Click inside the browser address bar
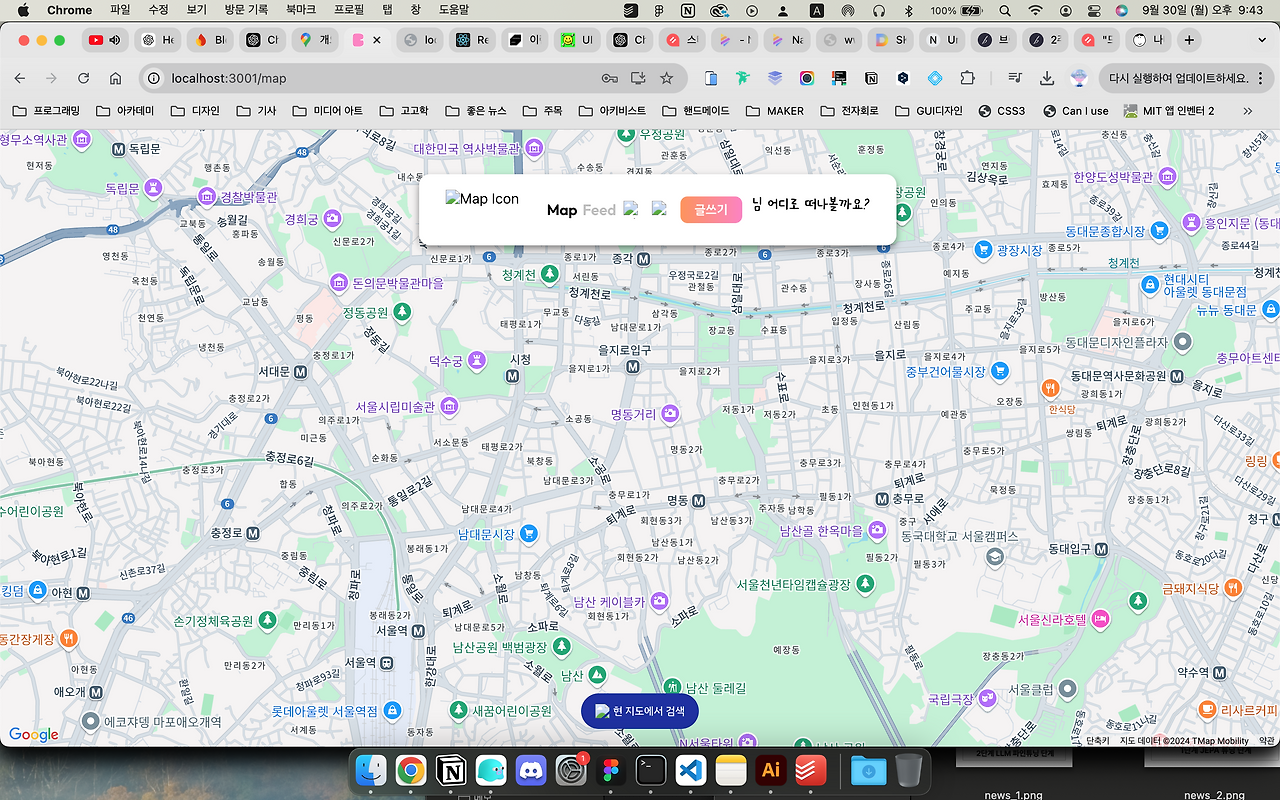This screenshot has width=1280, height=800. 400,77
